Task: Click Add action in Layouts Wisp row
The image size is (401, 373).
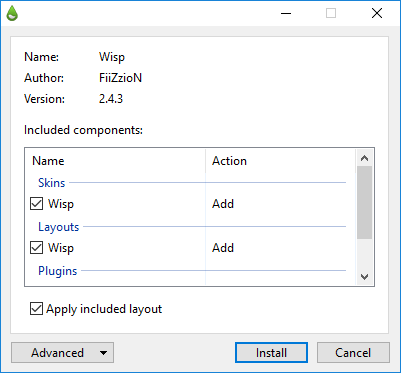Action: (x=223, y=248)
